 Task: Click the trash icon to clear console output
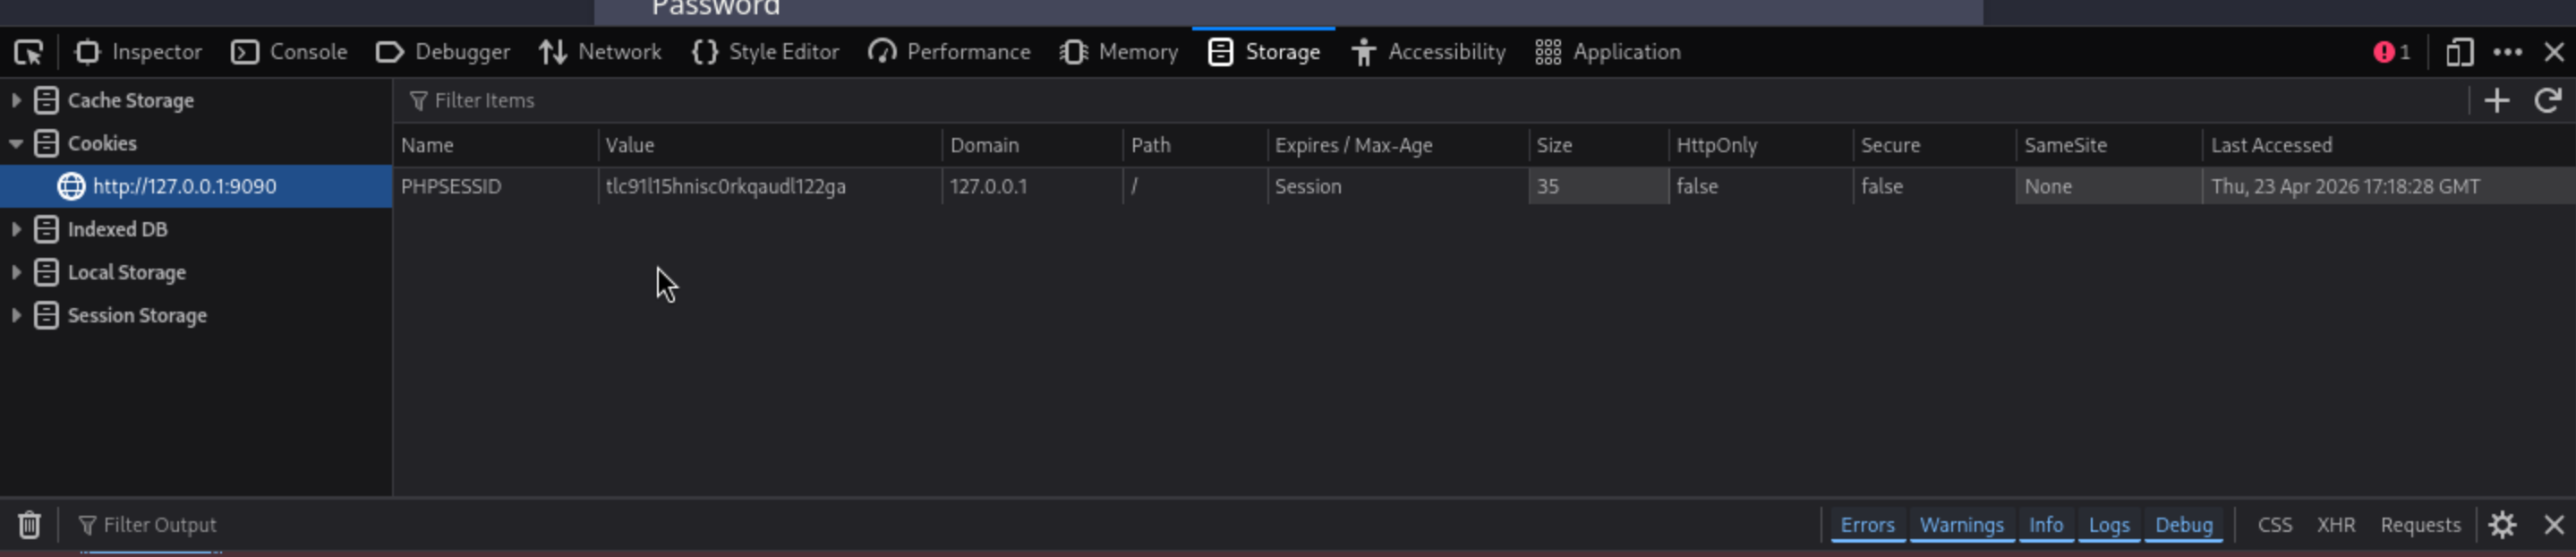tap(29, 524)
